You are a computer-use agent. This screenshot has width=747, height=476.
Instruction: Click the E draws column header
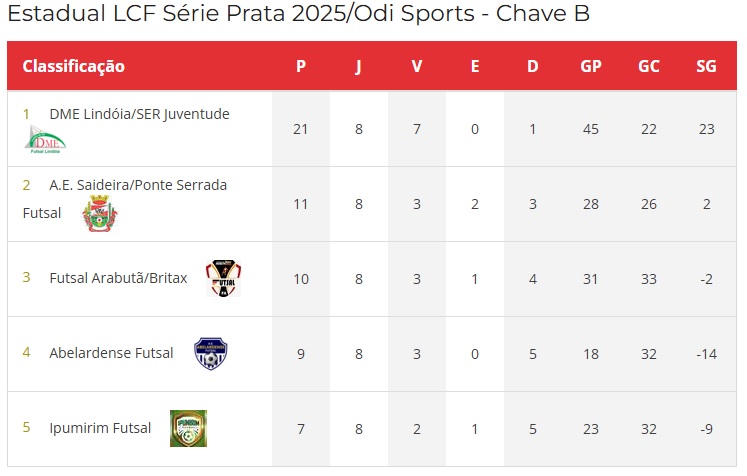click(475, 66)
